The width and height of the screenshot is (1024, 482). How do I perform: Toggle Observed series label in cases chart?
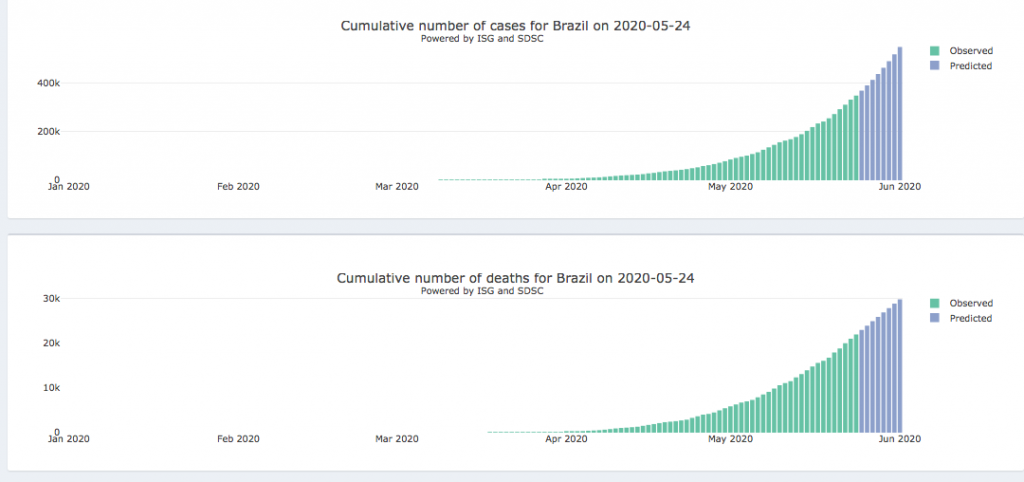tap(970, 50)
